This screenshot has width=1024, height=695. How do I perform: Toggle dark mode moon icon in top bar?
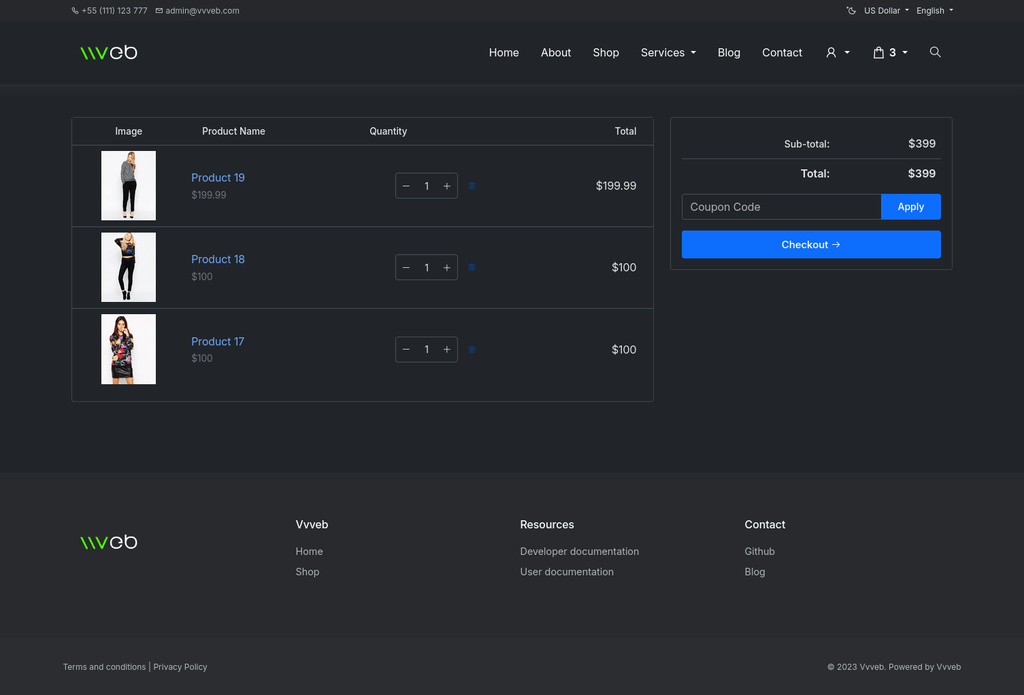851,10
